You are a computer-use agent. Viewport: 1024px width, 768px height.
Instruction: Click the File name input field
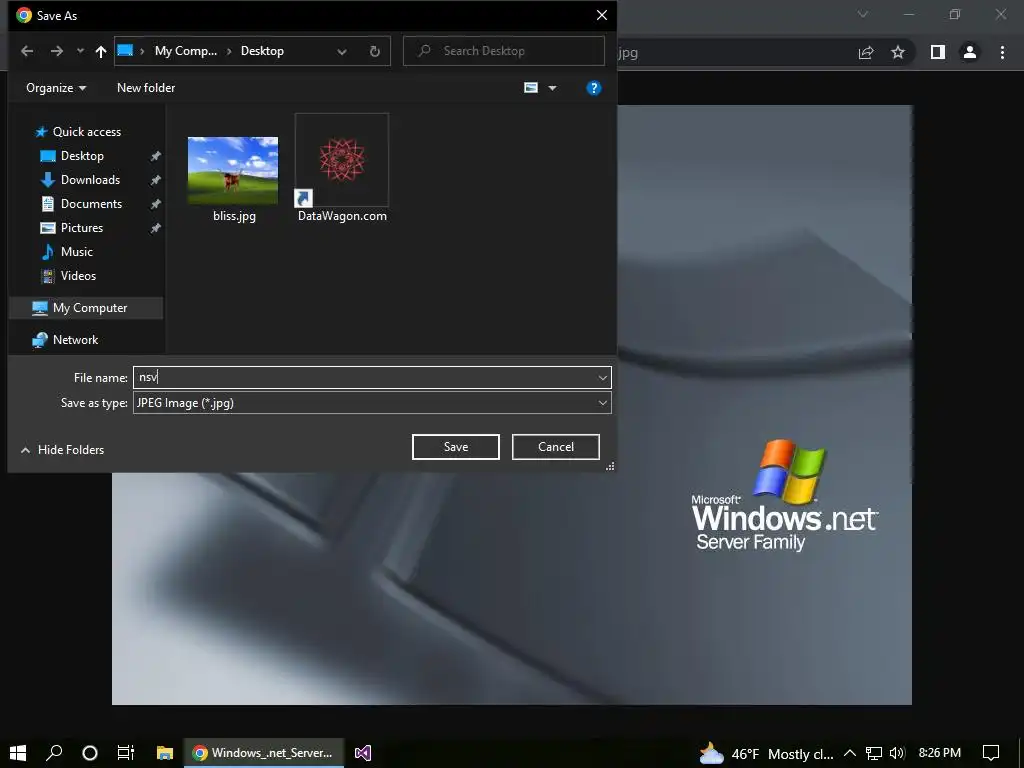point(364,377)
